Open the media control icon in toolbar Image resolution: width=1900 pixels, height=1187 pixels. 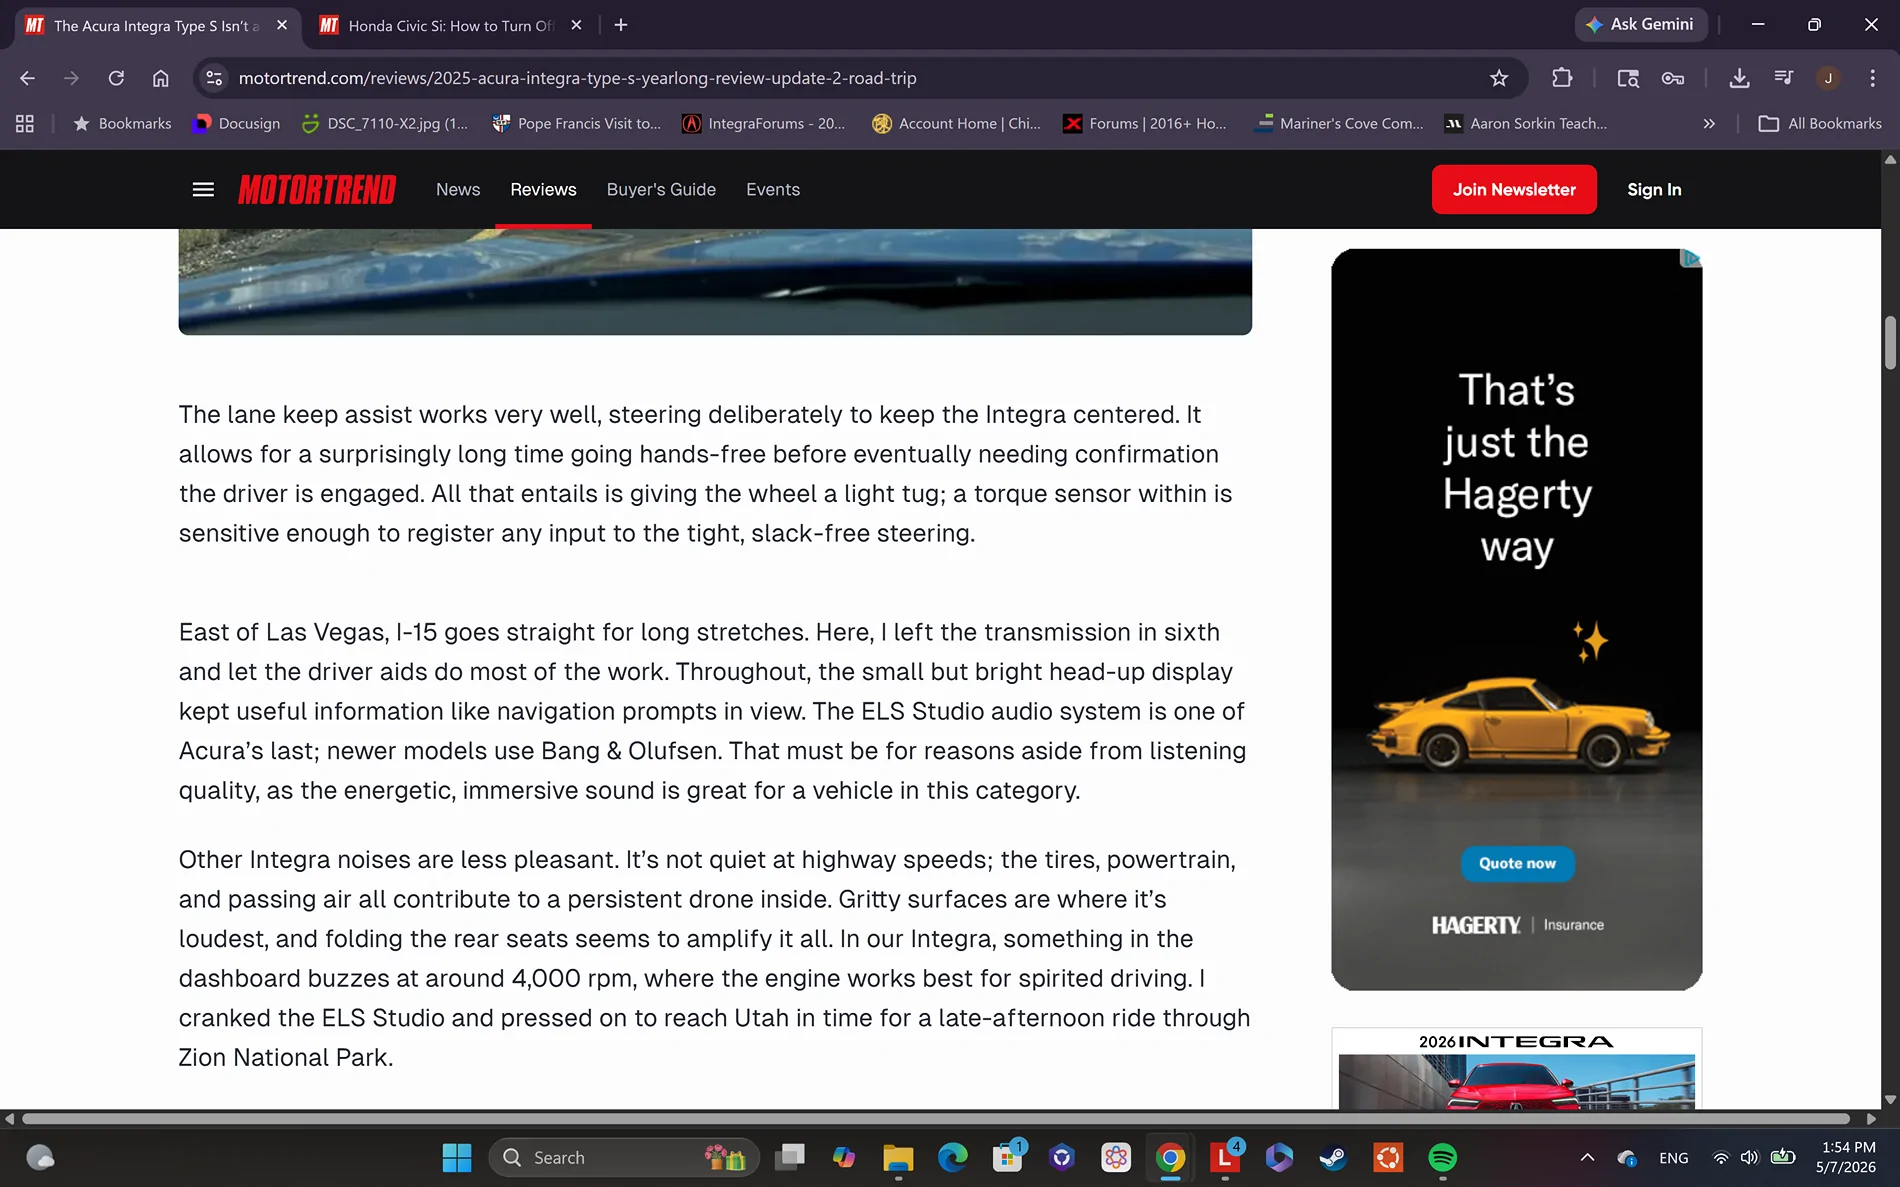click(1783, 78)
